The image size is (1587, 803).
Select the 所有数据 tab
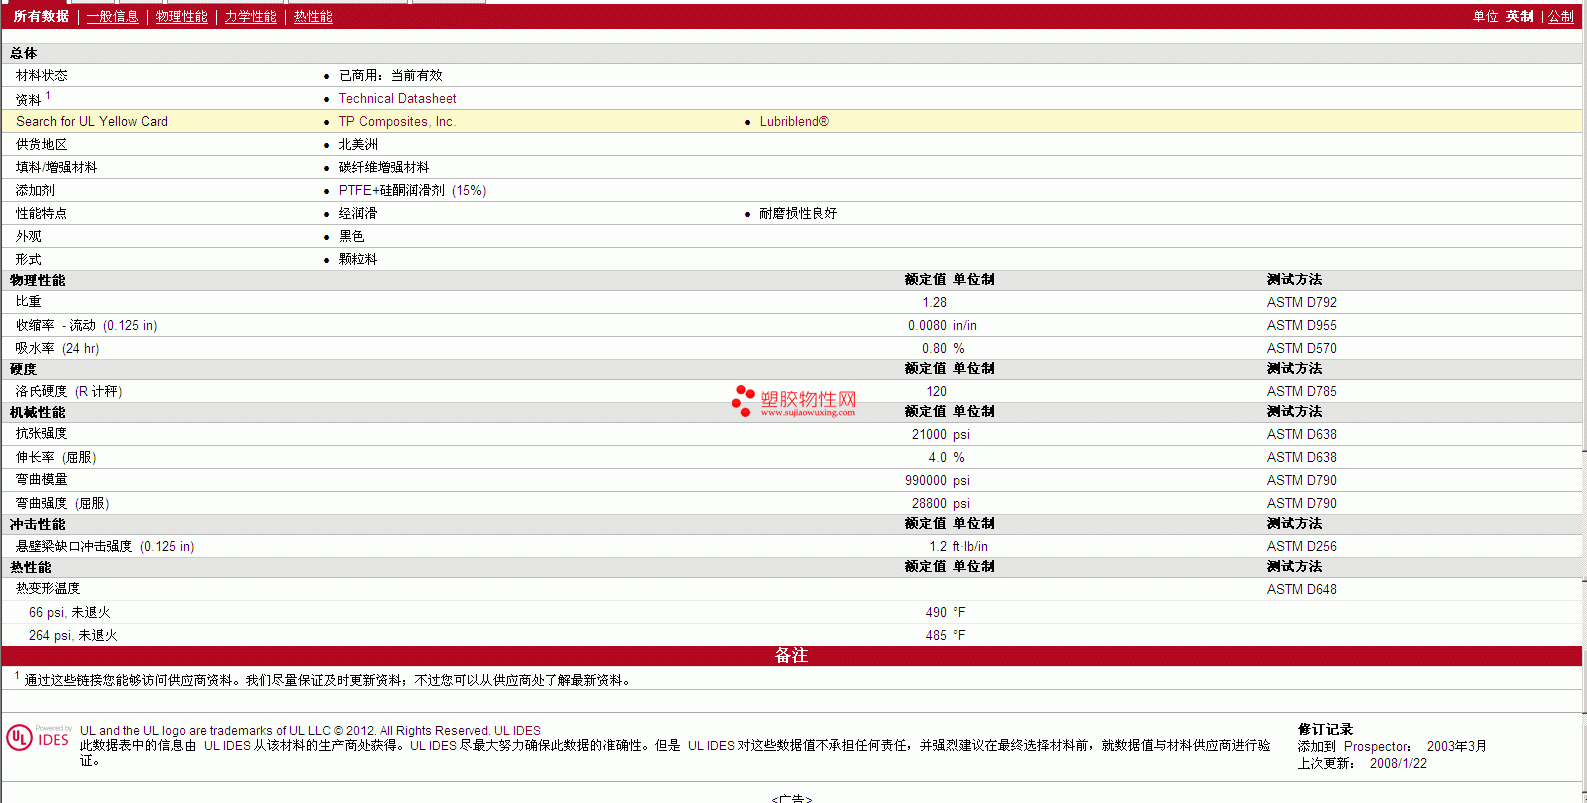(41, 17)
